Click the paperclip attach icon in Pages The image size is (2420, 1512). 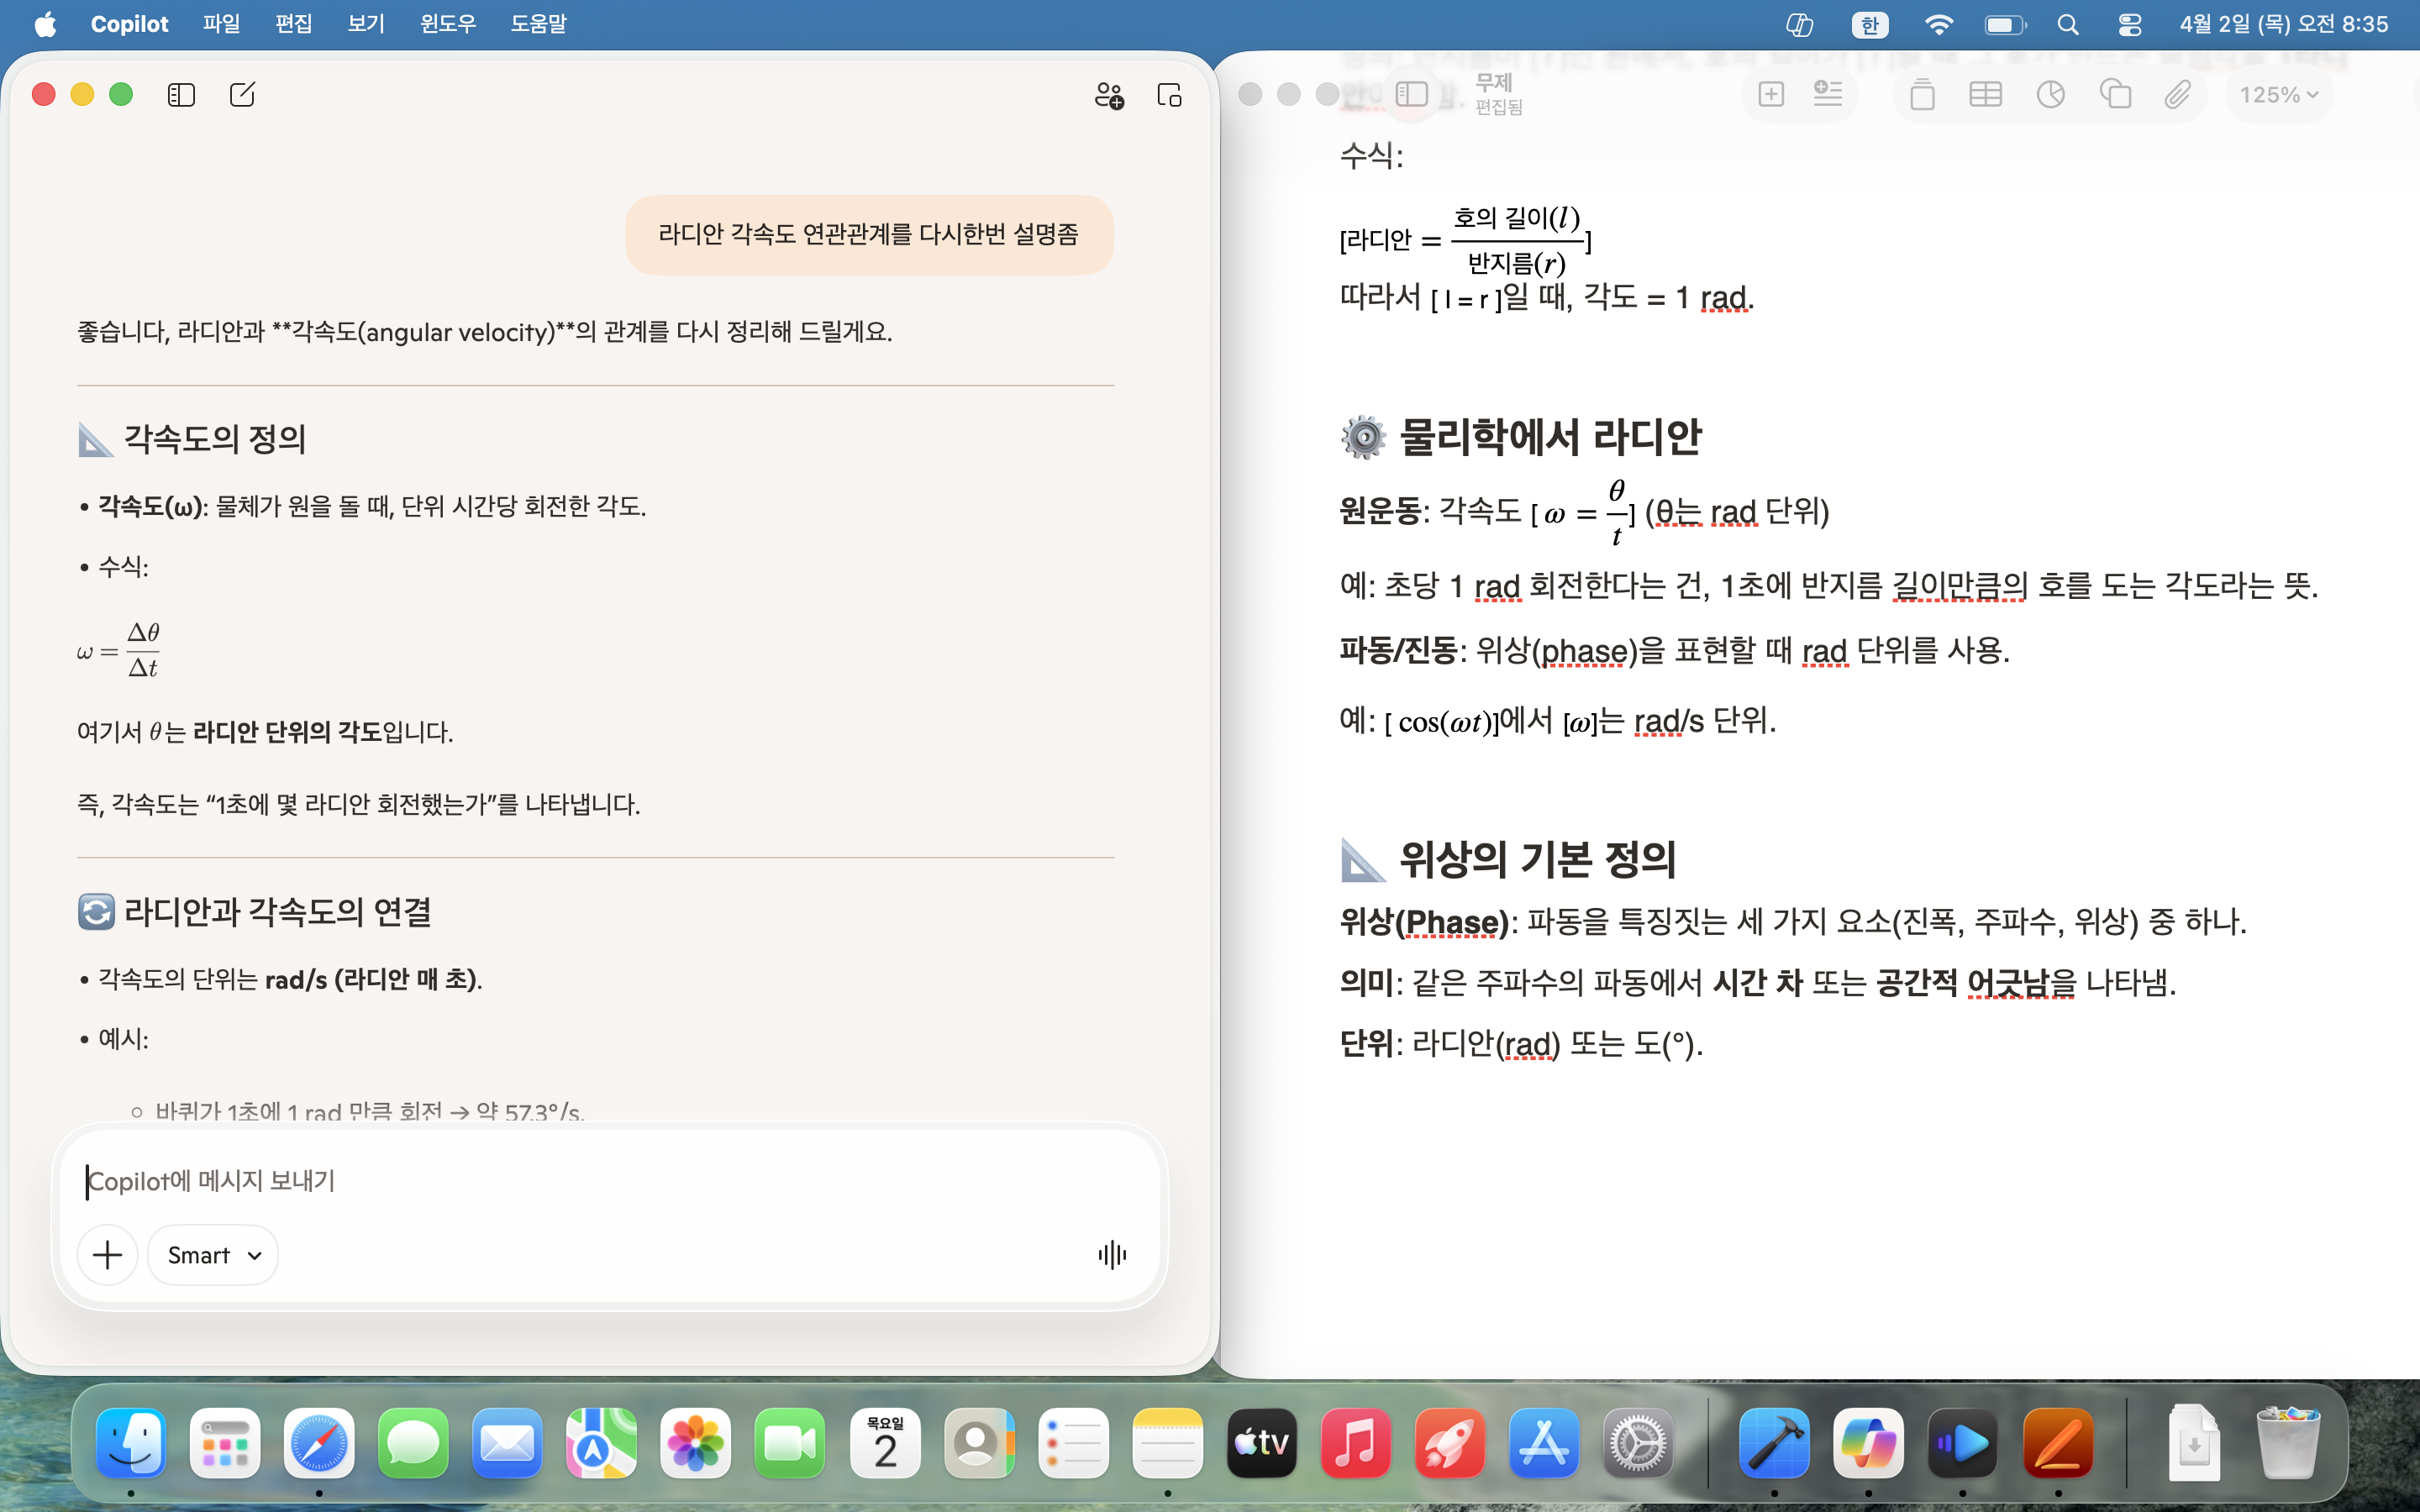(x=2178, y=95)
